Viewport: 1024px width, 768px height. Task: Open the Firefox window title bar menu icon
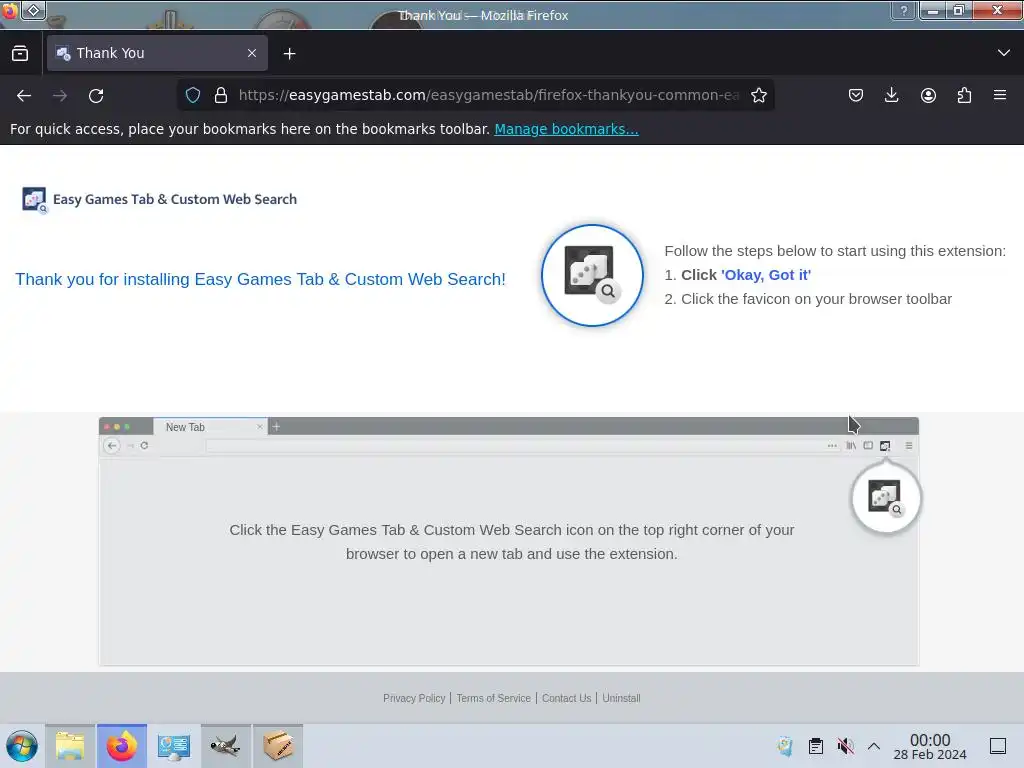(9, 10)
